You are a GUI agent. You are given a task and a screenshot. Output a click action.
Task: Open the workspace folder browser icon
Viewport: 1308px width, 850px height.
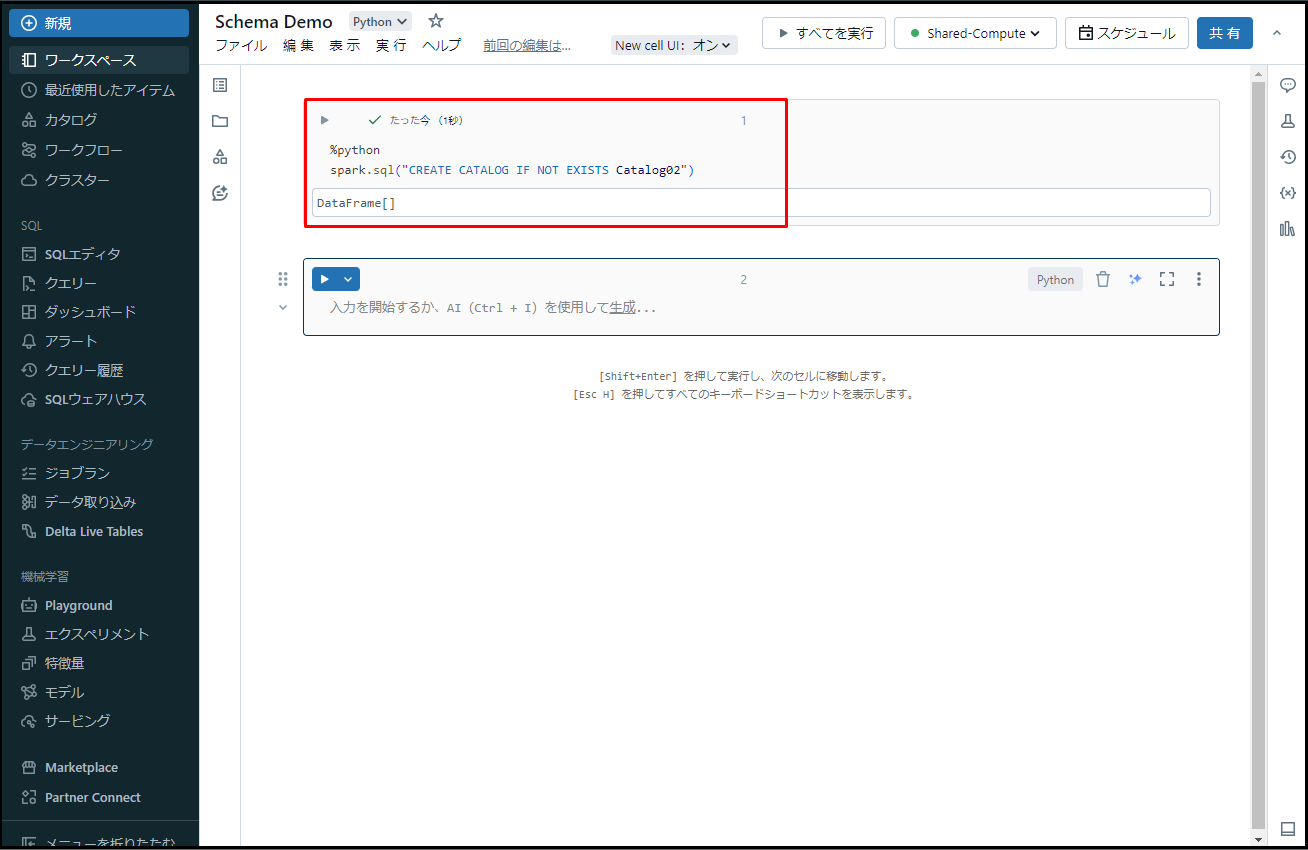(x=220, y=121)
